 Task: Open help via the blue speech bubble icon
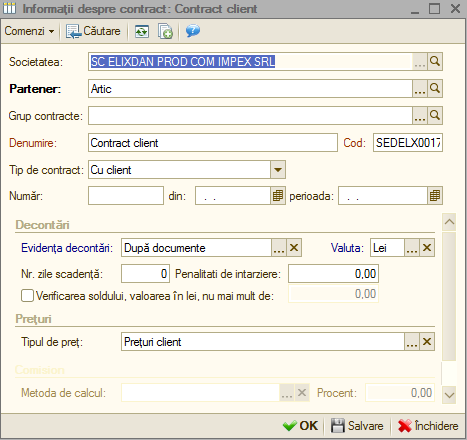click(193, 31)
